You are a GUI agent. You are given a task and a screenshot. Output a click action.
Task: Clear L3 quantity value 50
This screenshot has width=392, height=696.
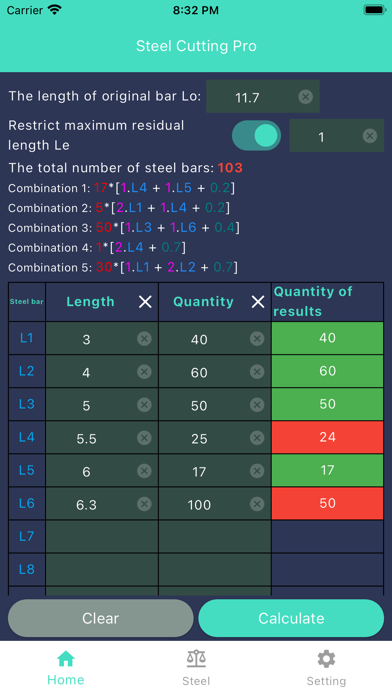coord(257,405)
